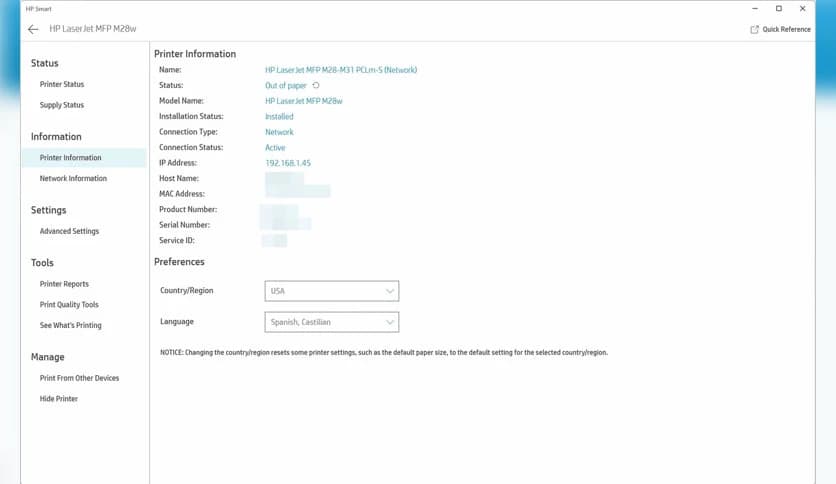Click the Settings section heading in sidebar

tap(49, 210)
